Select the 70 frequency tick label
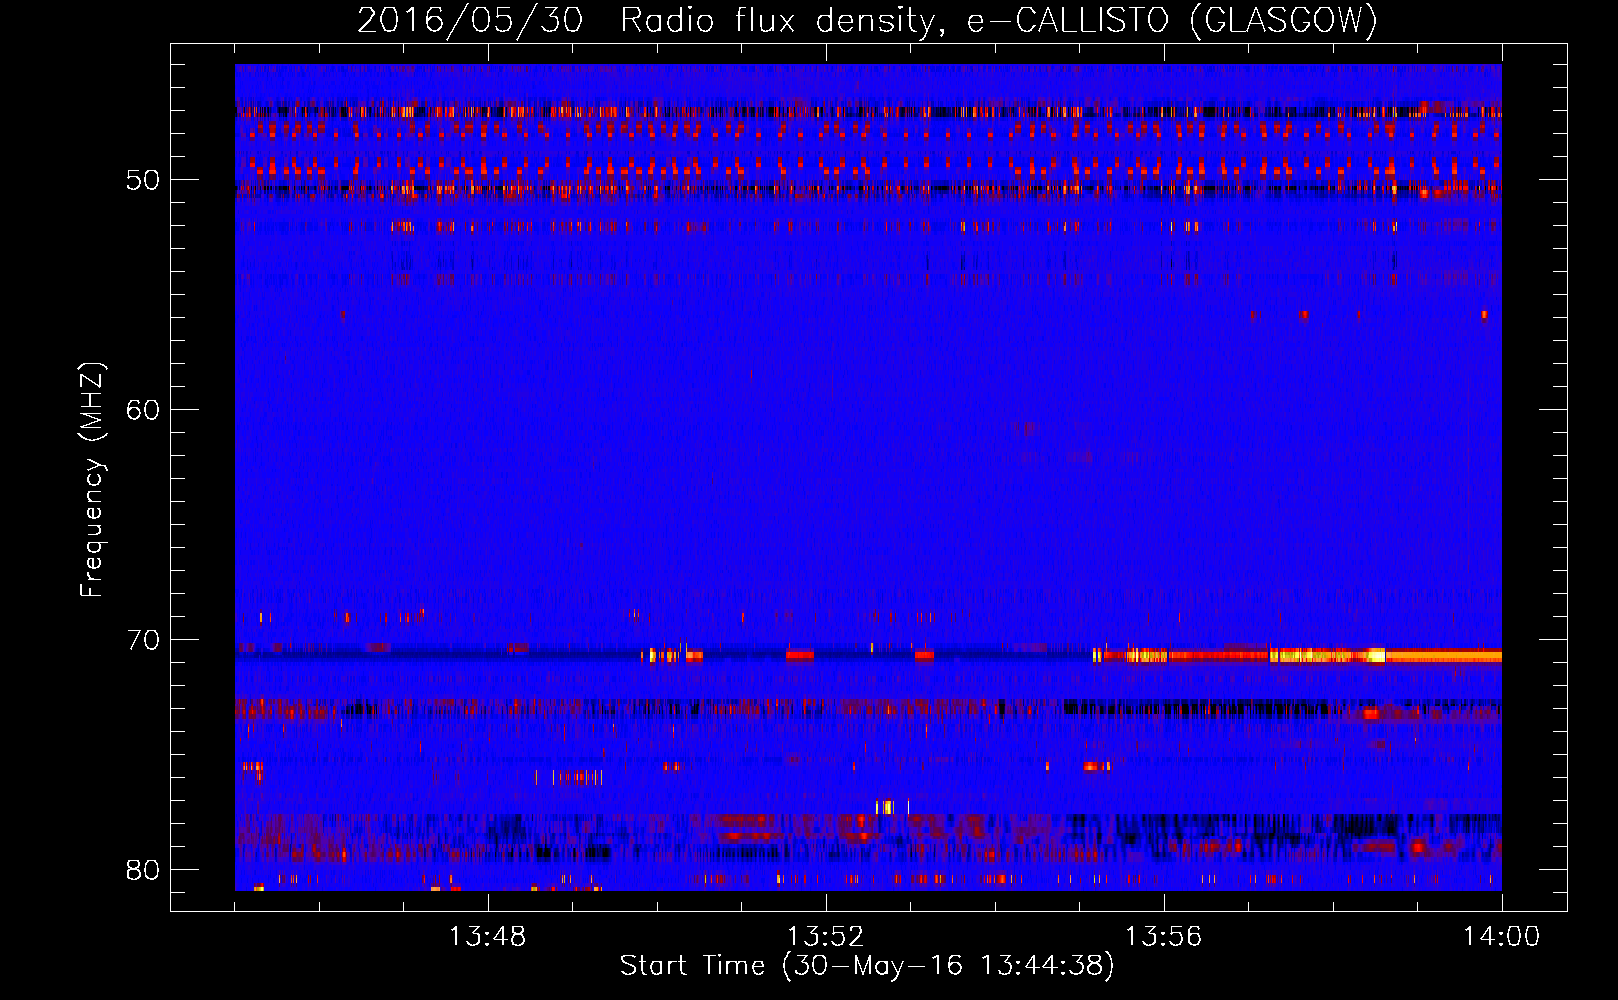The image size is (1618, 1000). click(143, 639)
